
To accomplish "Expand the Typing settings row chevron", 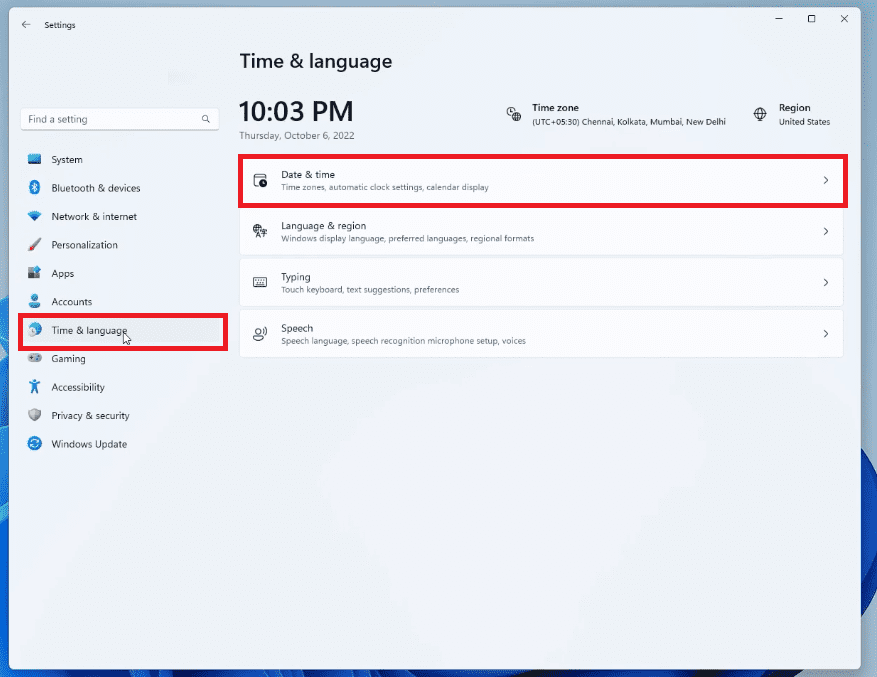I will (x=826, y=282).
